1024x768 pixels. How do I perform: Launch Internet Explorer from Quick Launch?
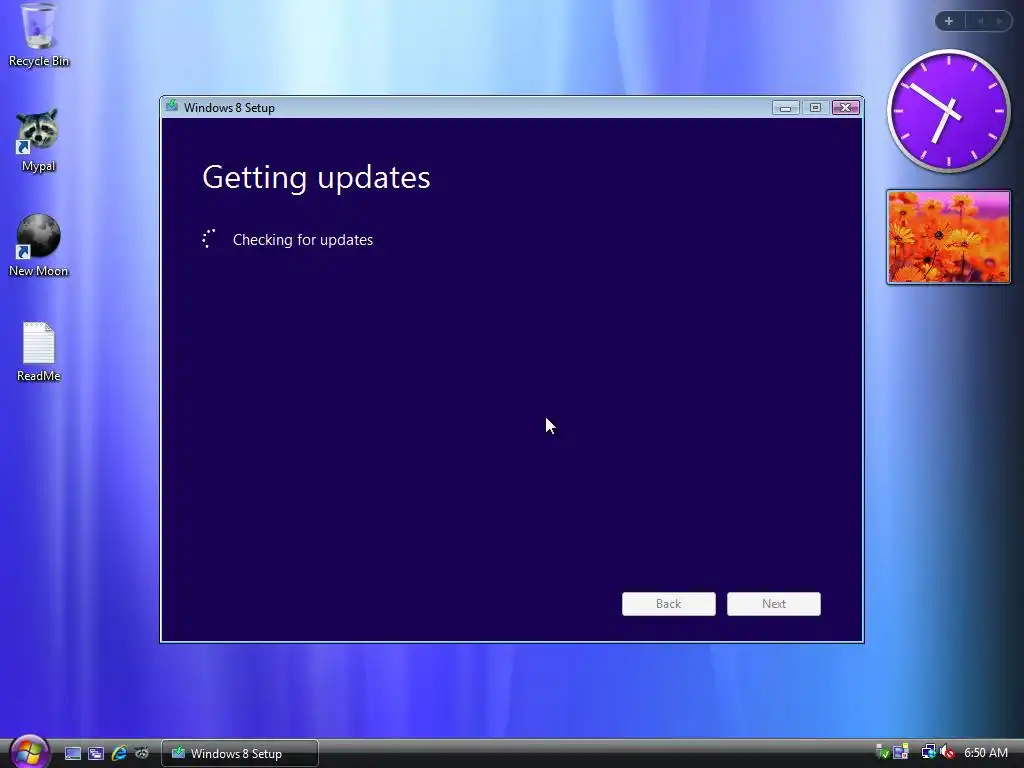click(119, 753)
